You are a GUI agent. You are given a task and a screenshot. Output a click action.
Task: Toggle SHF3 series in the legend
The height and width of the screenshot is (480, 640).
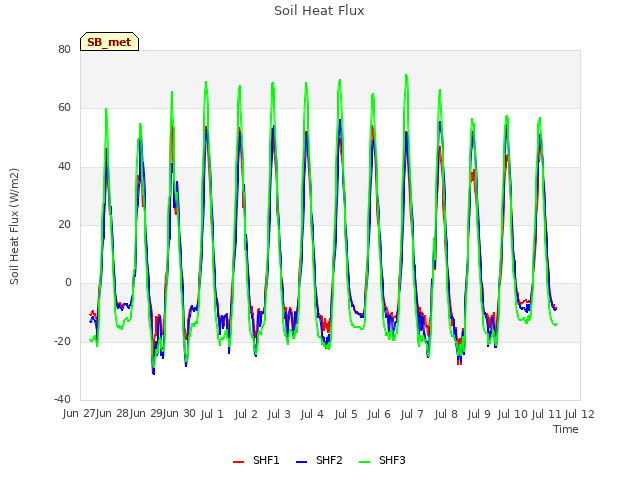(382, 460)
